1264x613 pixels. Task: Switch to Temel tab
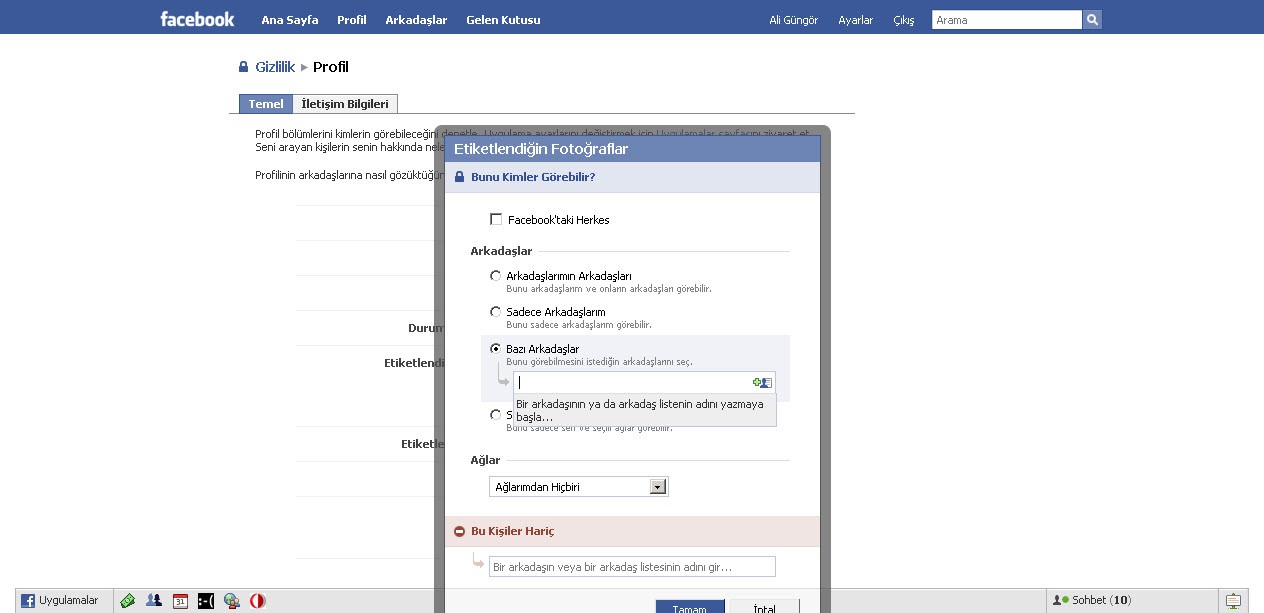pyautogui.click(x=266, y=104)
